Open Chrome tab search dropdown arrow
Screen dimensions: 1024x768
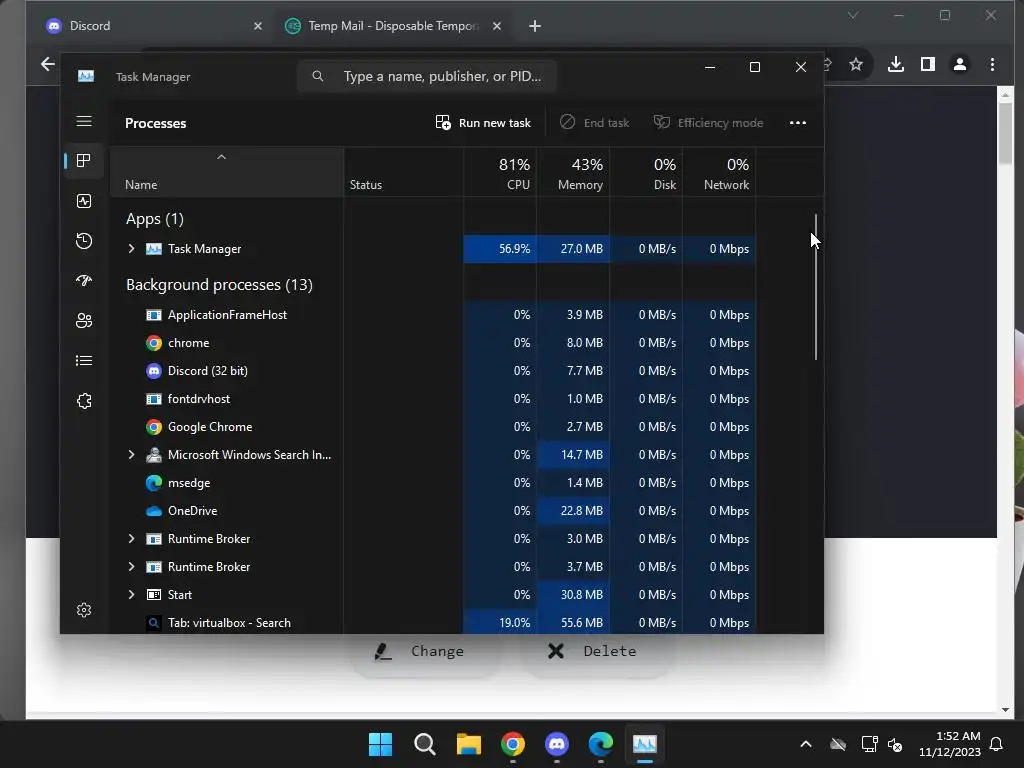[x=853, y=15]
